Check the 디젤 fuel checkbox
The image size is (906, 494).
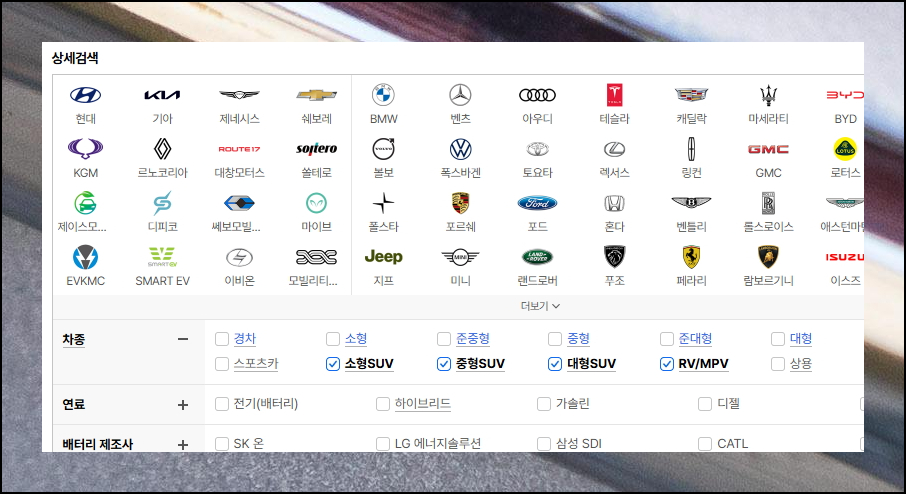pos(705,404)
